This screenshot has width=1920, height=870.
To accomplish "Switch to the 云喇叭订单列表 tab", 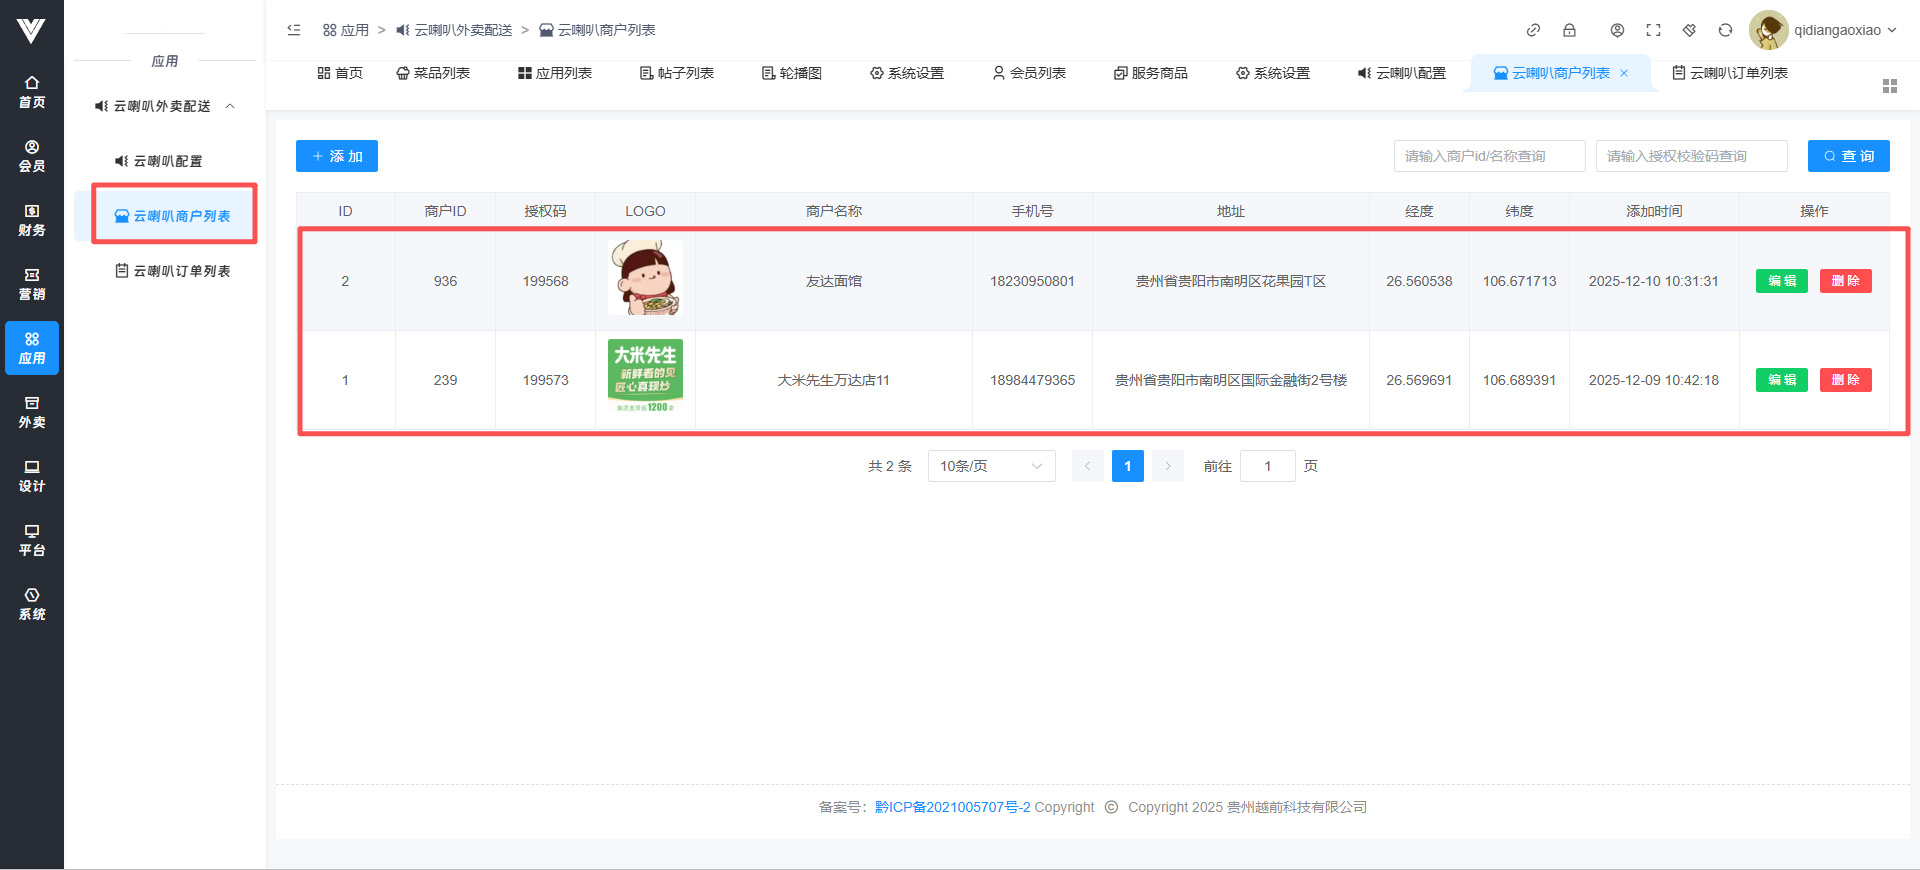I will [x=1730, y=73].
